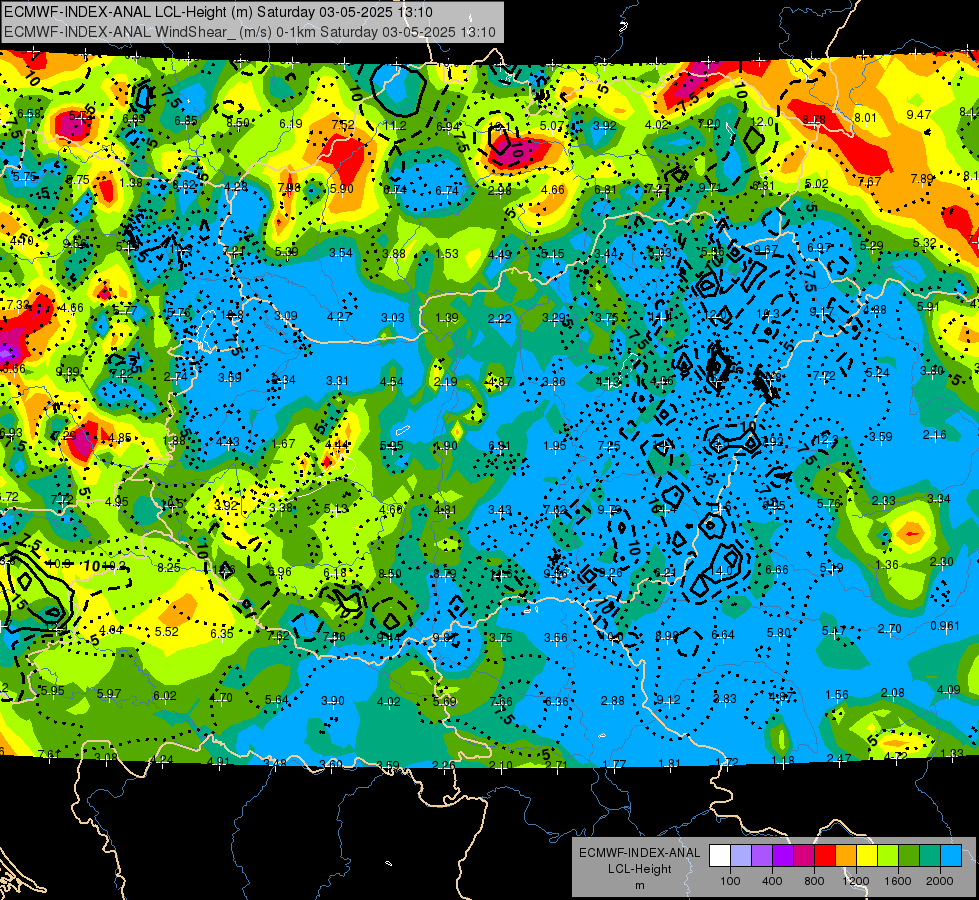Click the wind shear value 1.36
The image size is (979, 900).
pyautogui.click(x=887, y=565)
